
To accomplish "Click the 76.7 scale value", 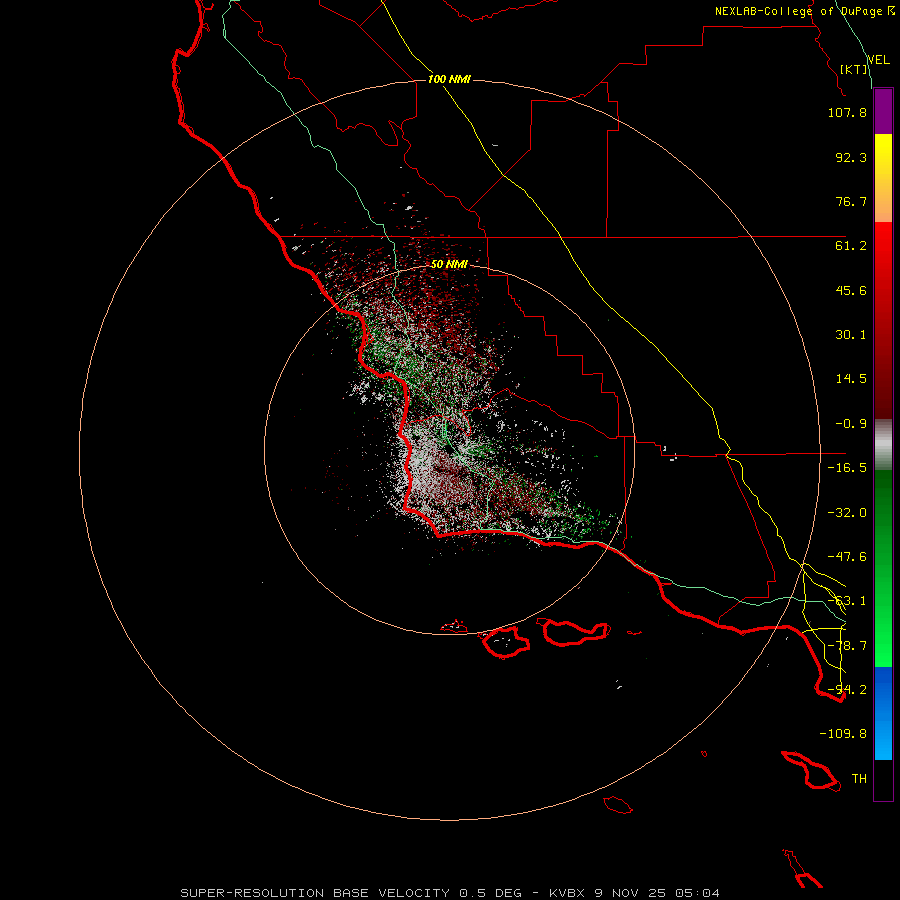I will pyautogui.click(x=851, y=201).
